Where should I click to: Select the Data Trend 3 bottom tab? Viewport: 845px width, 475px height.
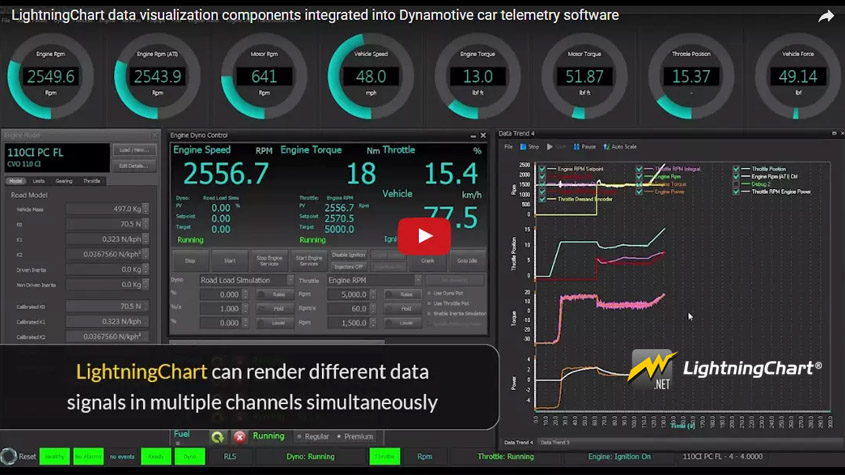click(x=555, y=443)
